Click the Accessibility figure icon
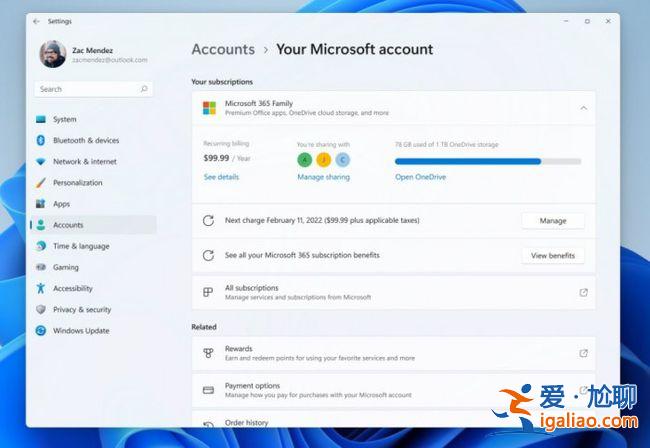 click(x=41, y=288)
